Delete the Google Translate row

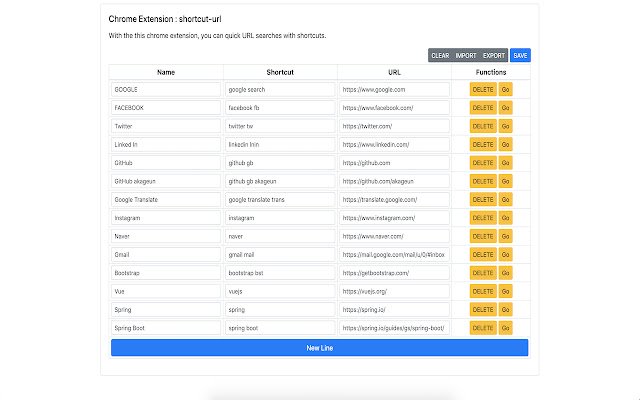pos(483,200)
